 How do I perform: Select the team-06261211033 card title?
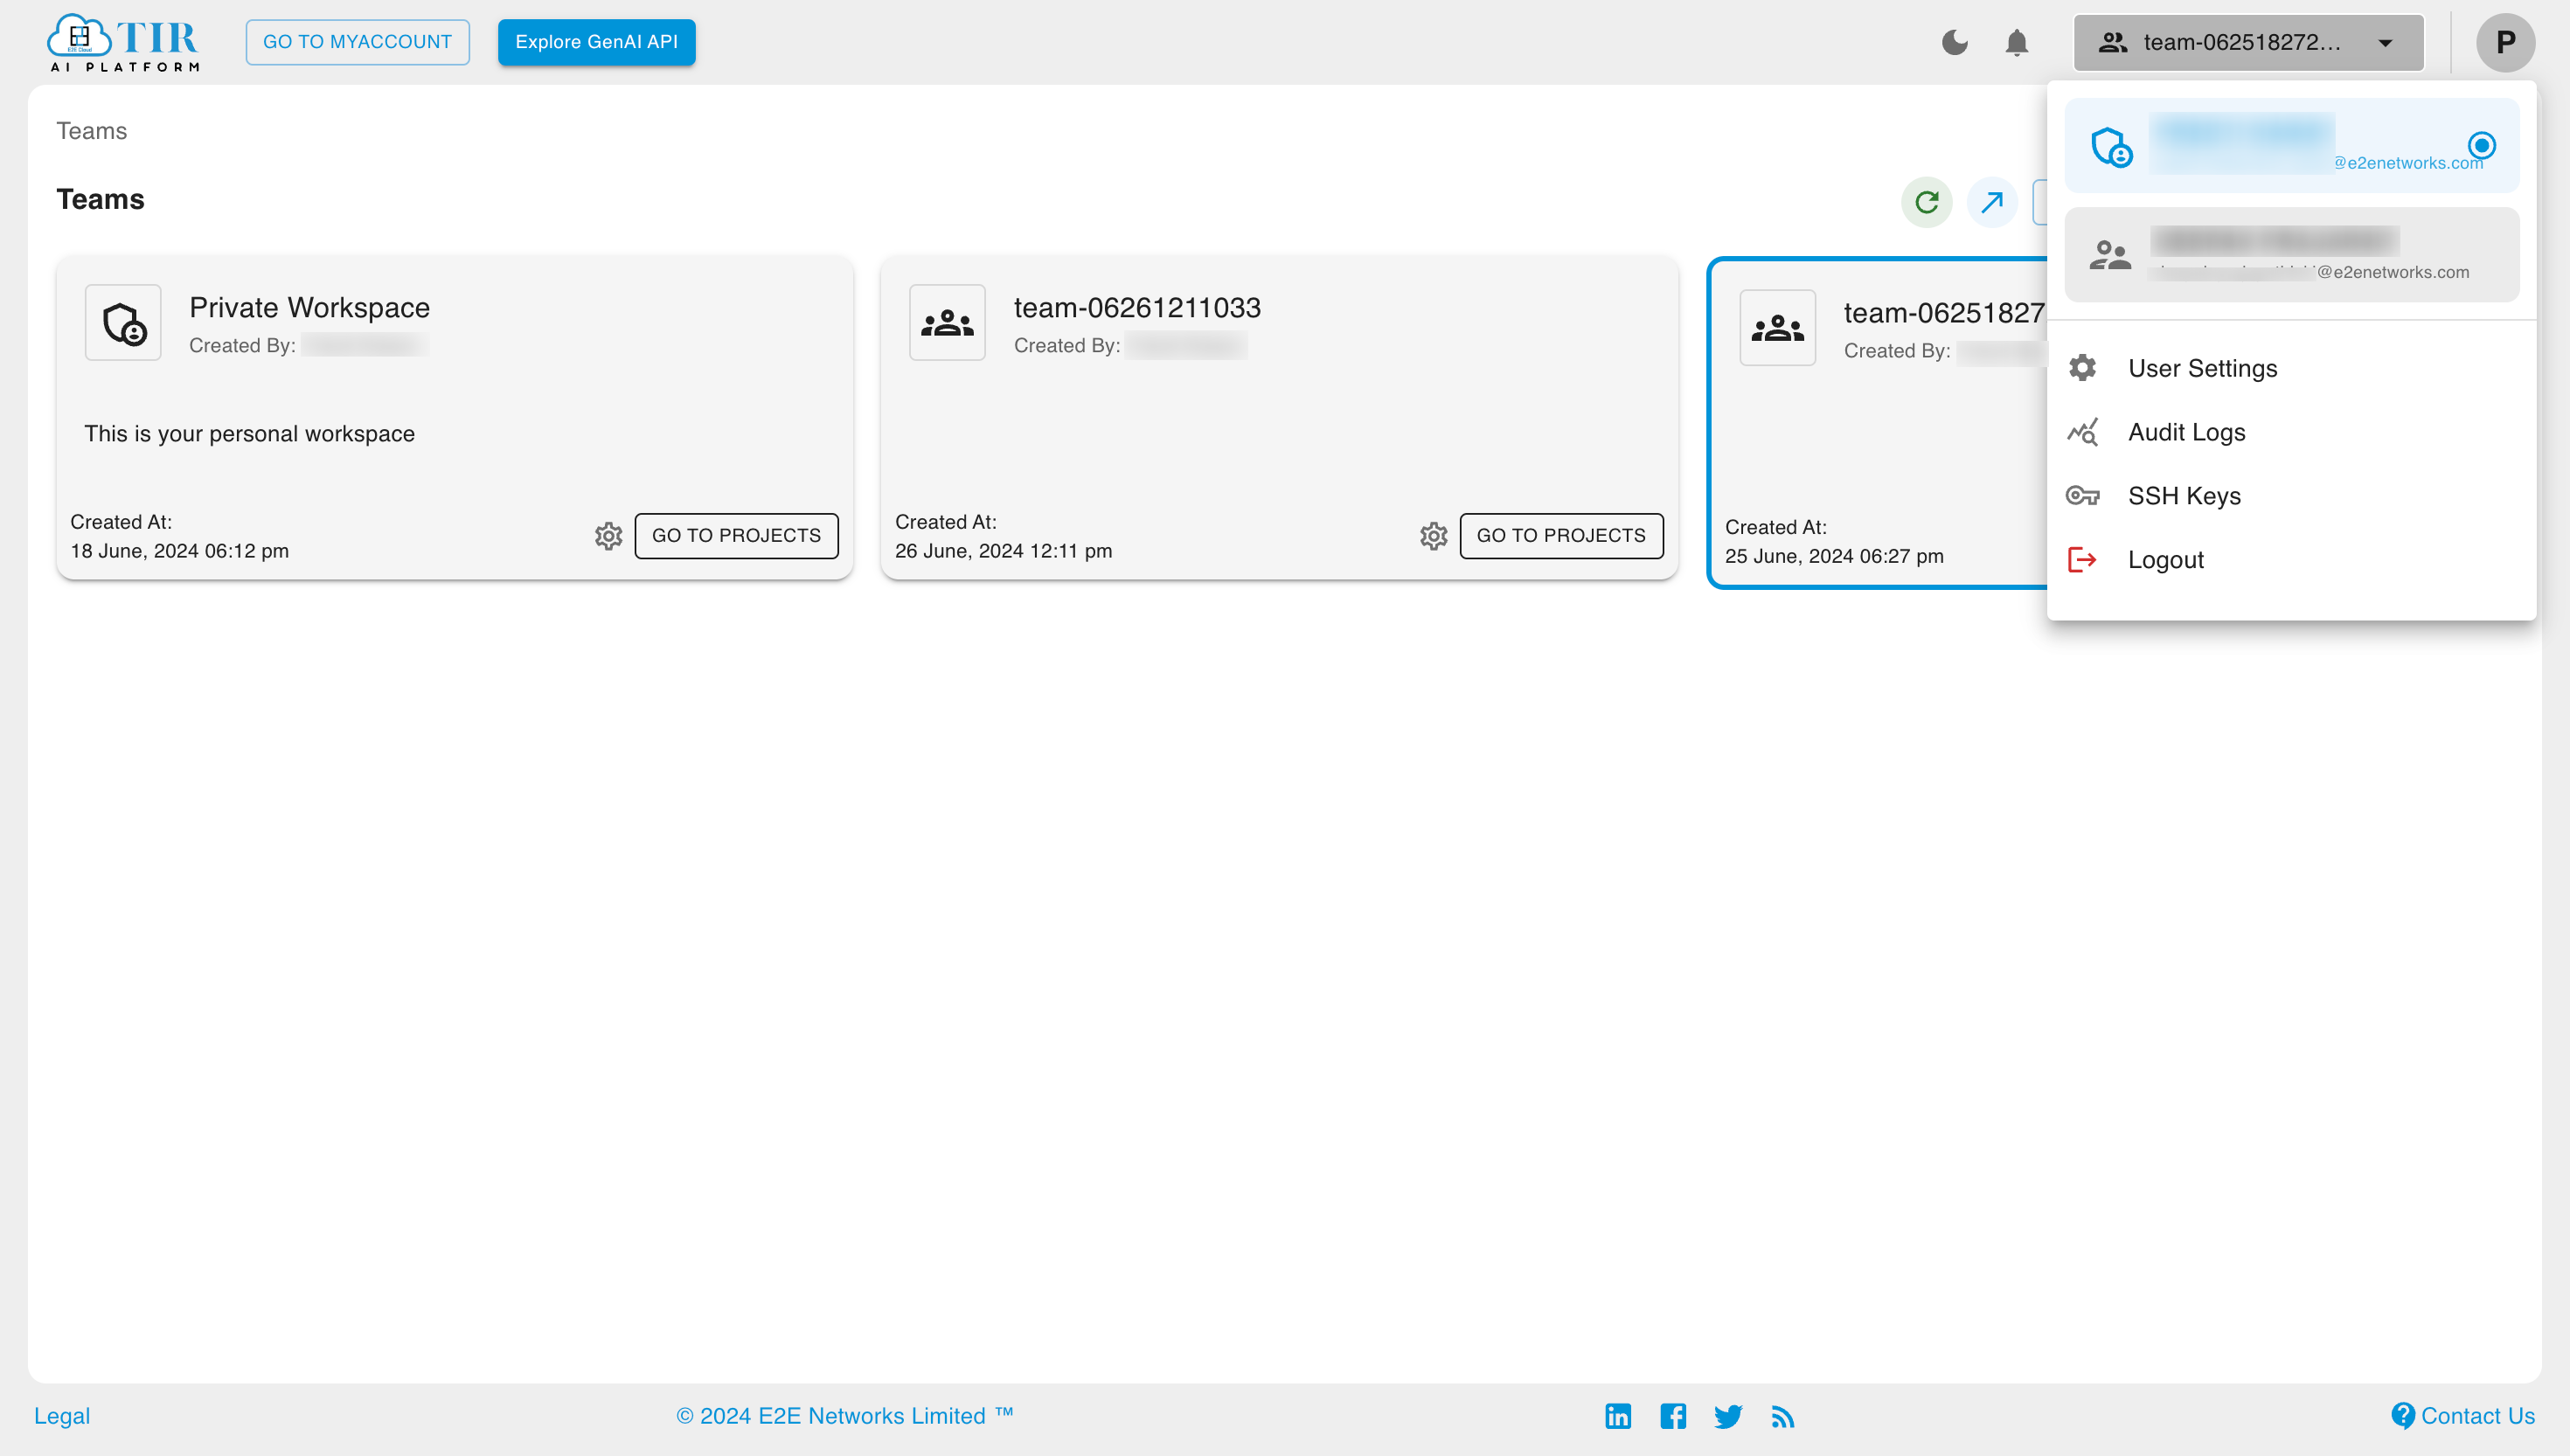pos(1137,307)
